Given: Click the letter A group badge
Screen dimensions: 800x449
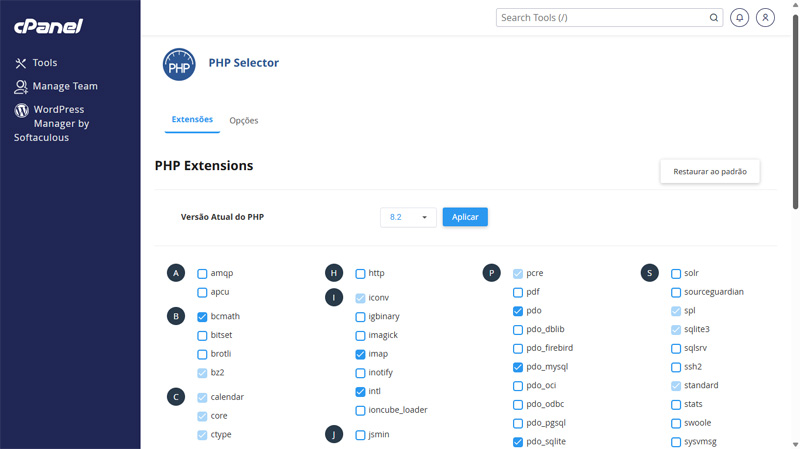Looking at the screenshot, I should [176, 273].
